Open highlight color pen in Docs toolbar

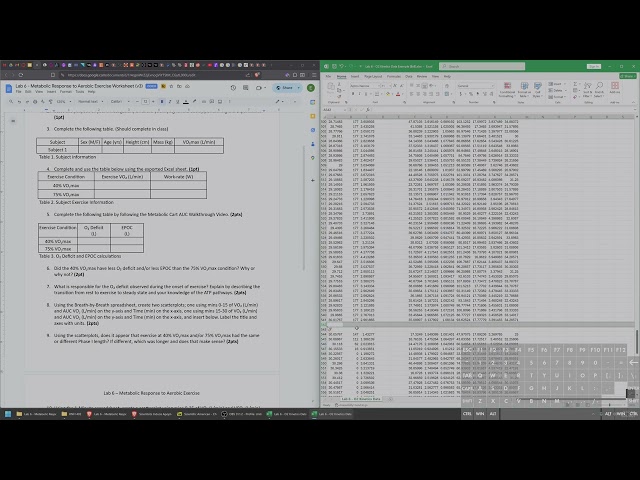pos(194,101)
